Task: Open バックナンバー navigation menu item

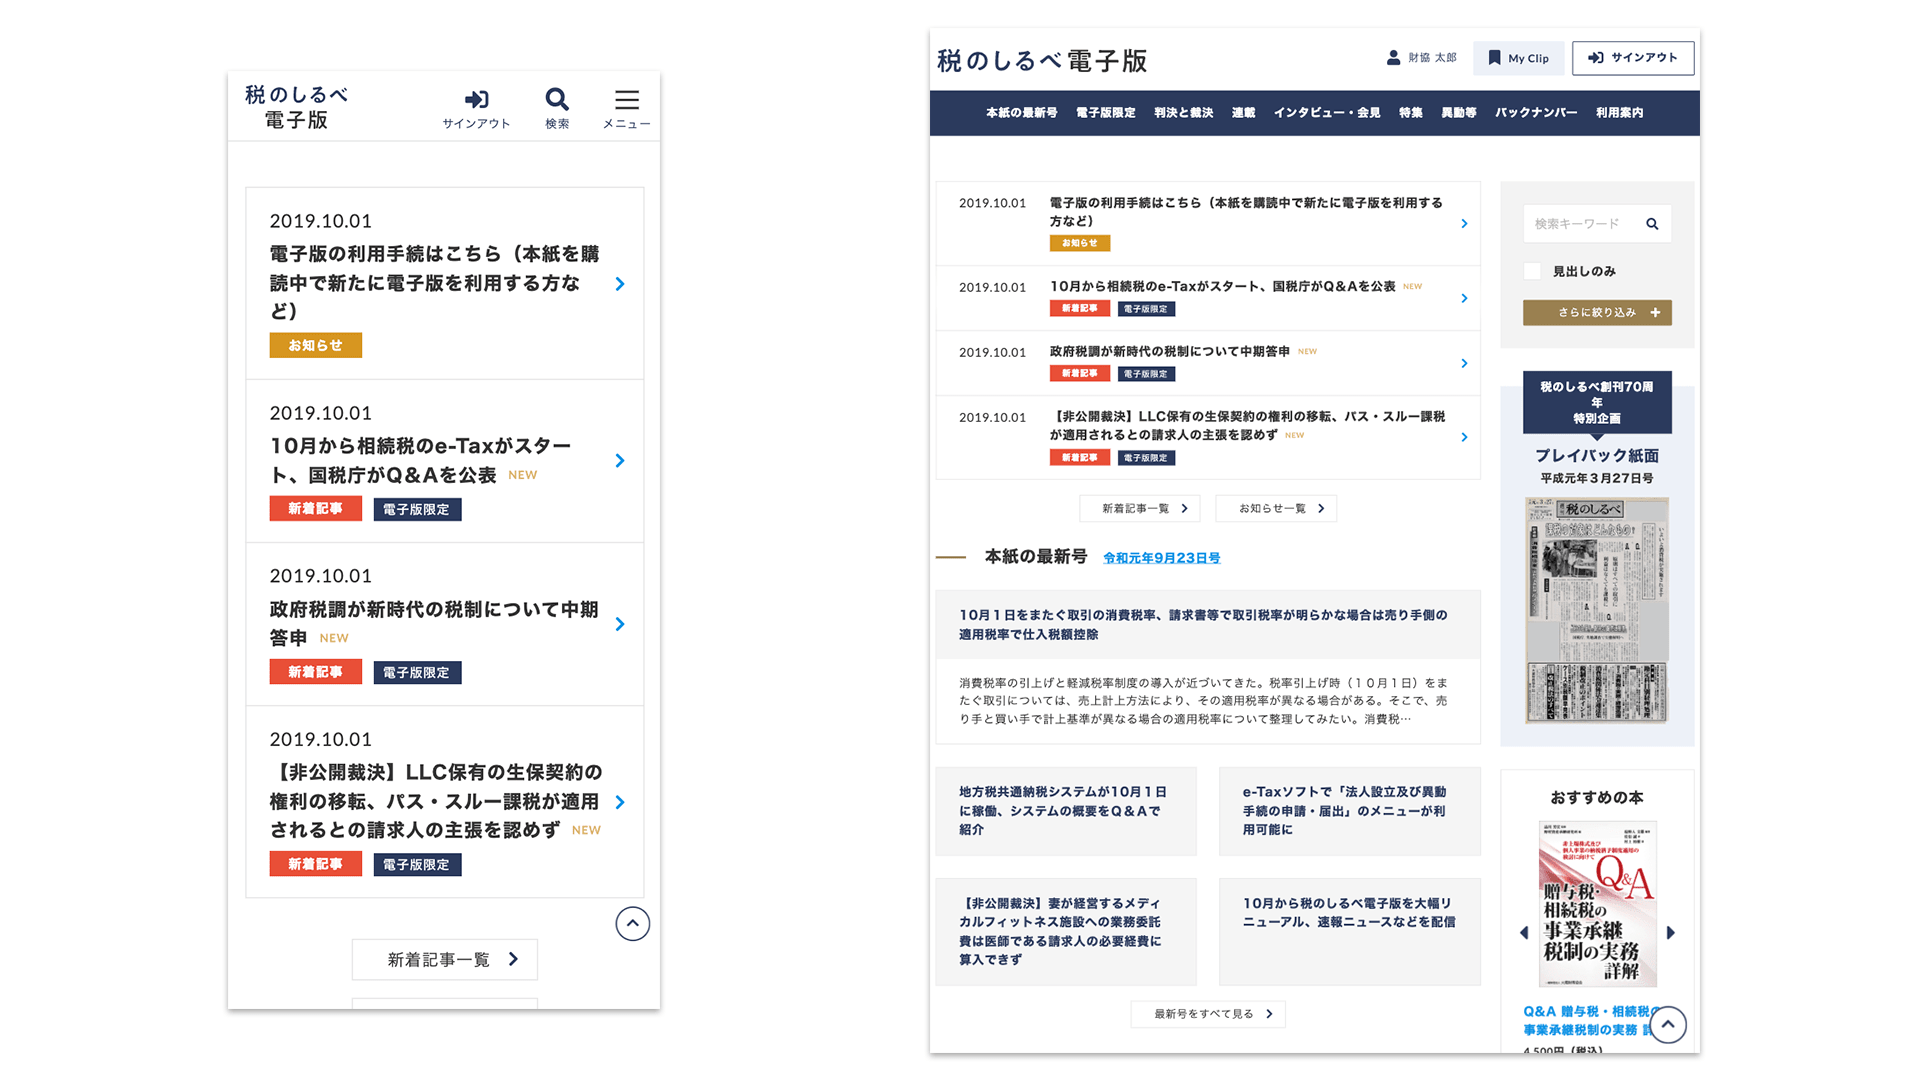Action: pos(1535,113)
